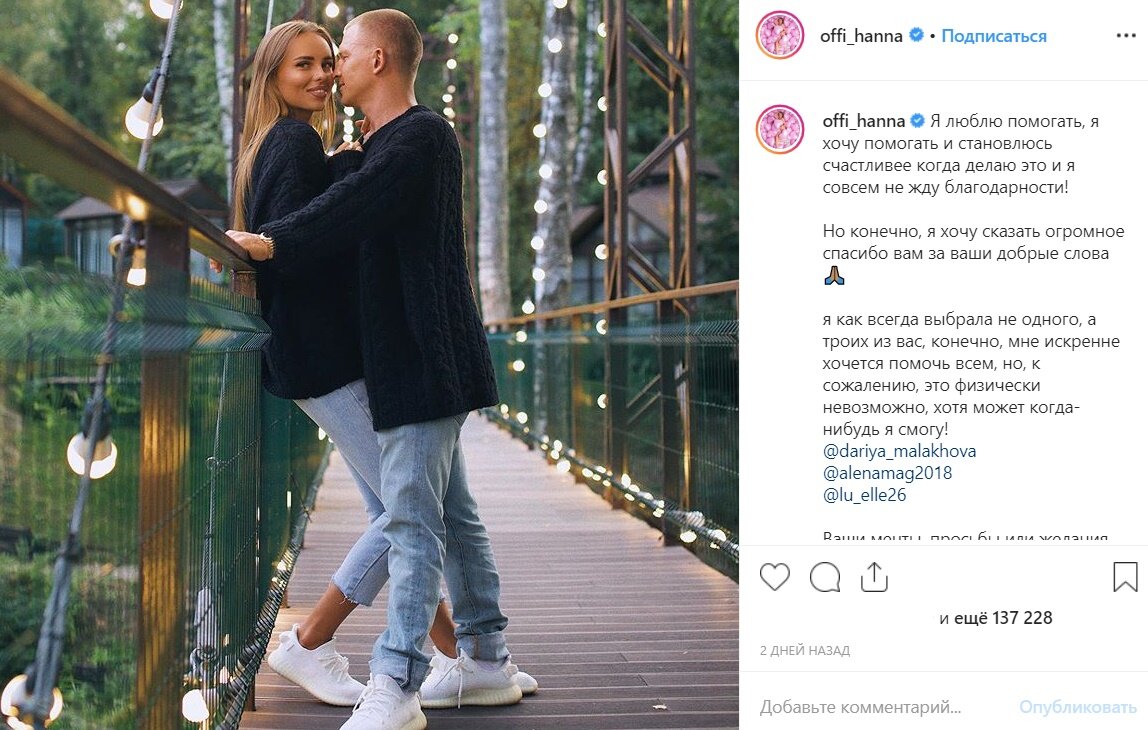Click the 2 дней назад timestamp
The height and width of the screenshot is (730, 1148).
(x=805, y=650)
